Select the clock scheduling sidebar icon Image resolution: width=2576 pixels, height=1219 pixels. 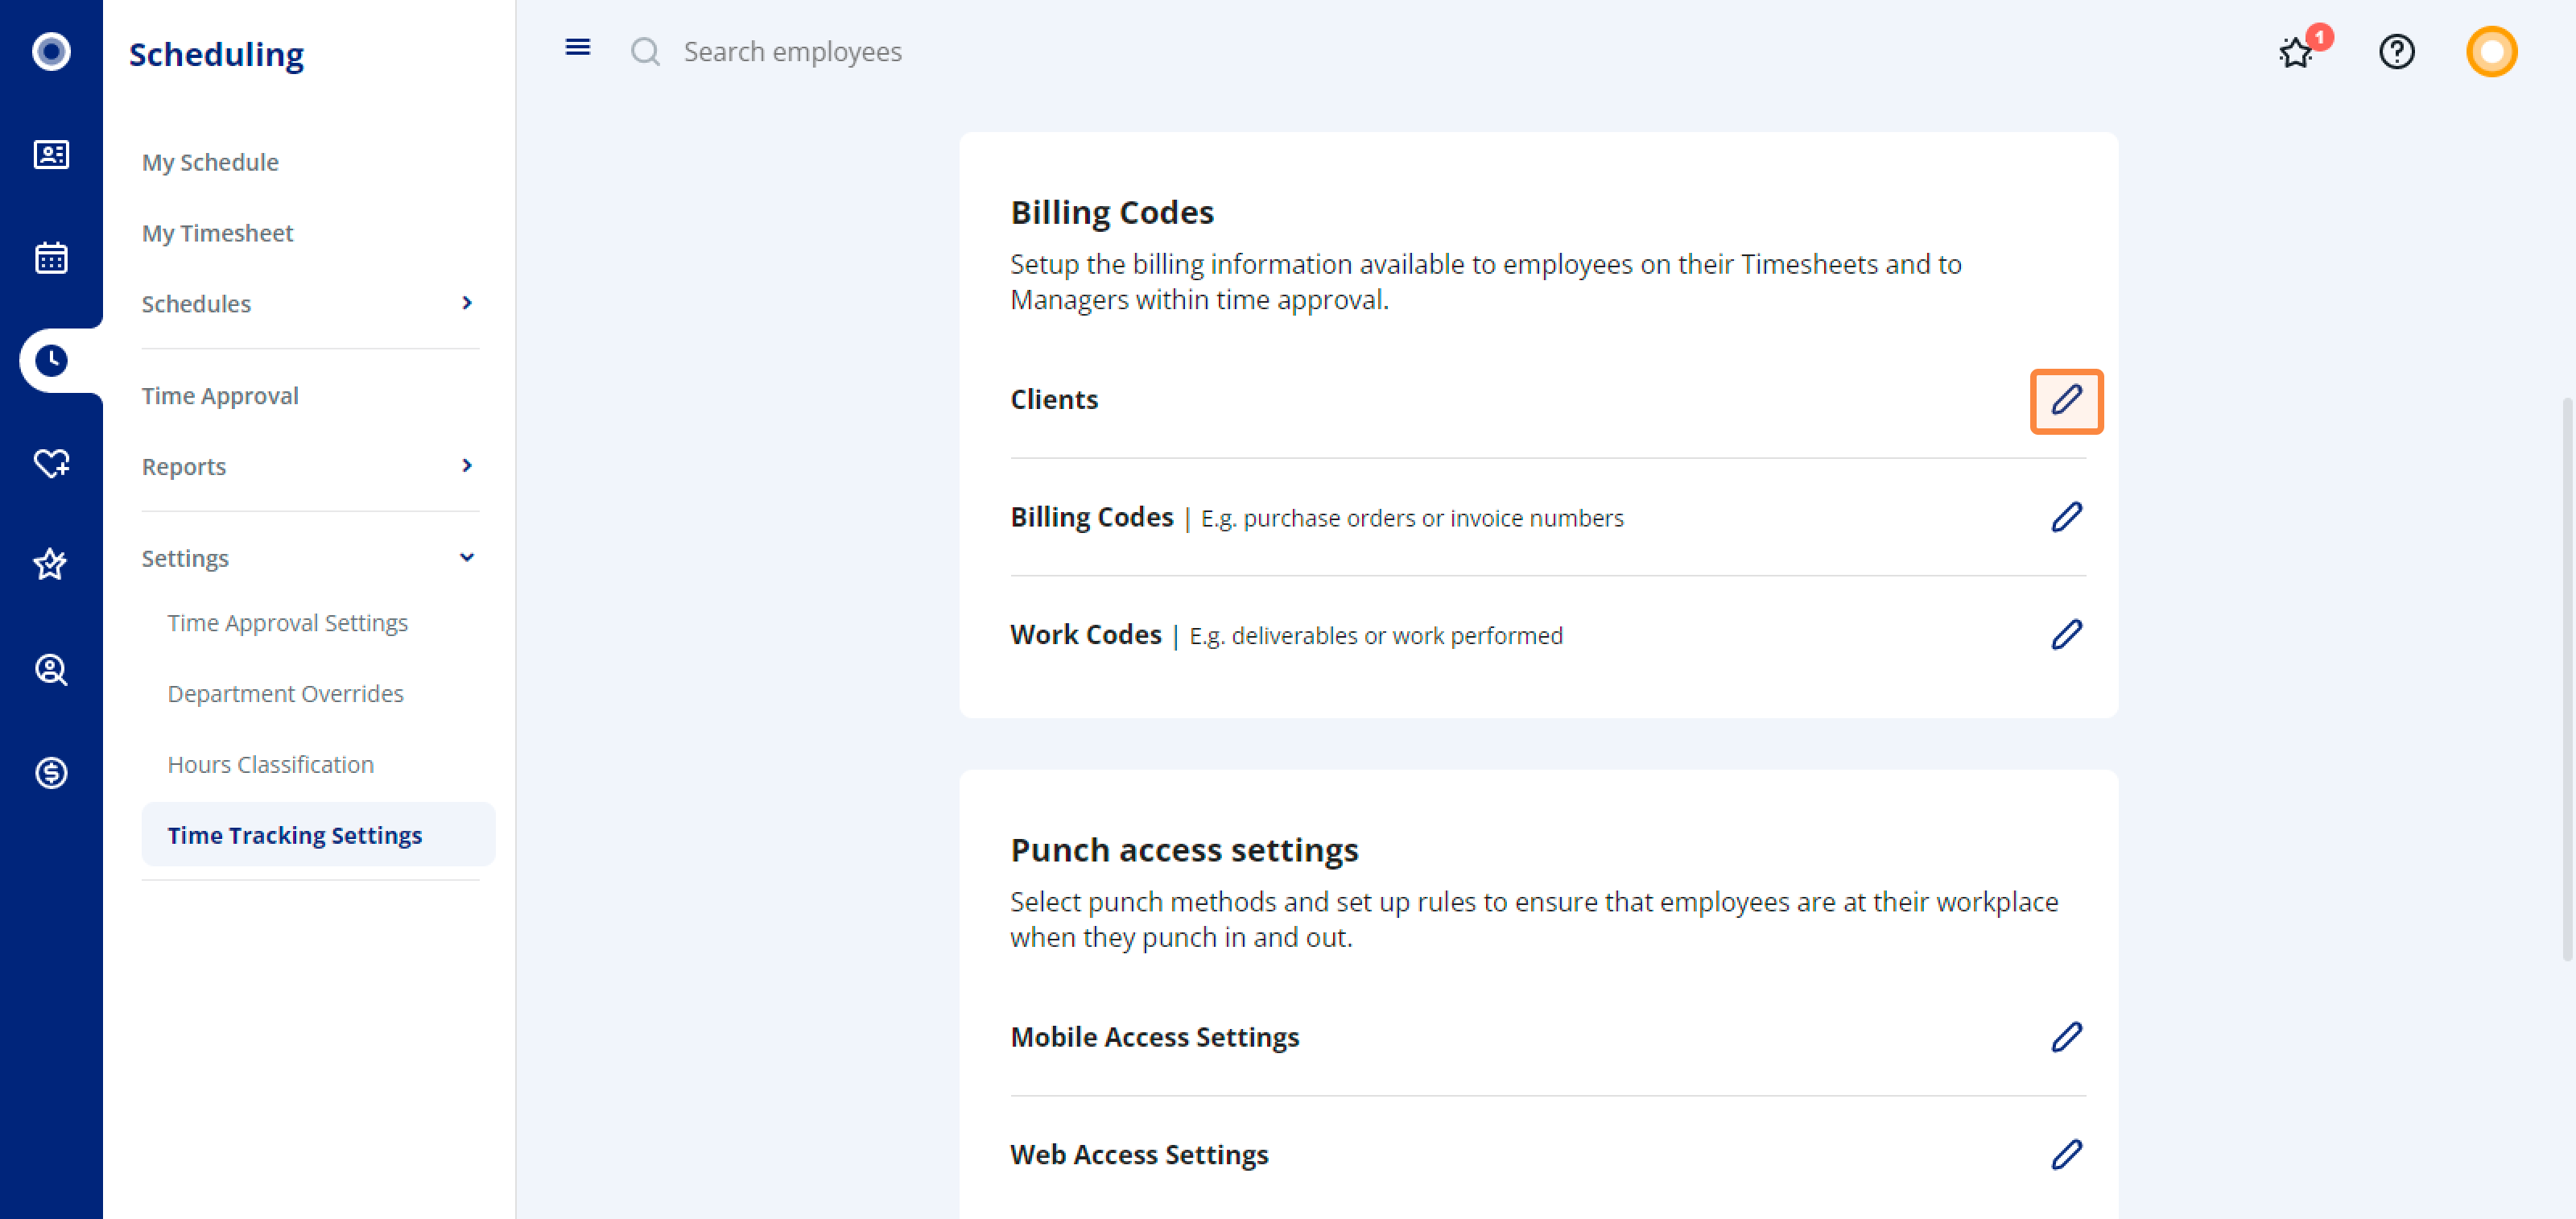tap(51, 360)
